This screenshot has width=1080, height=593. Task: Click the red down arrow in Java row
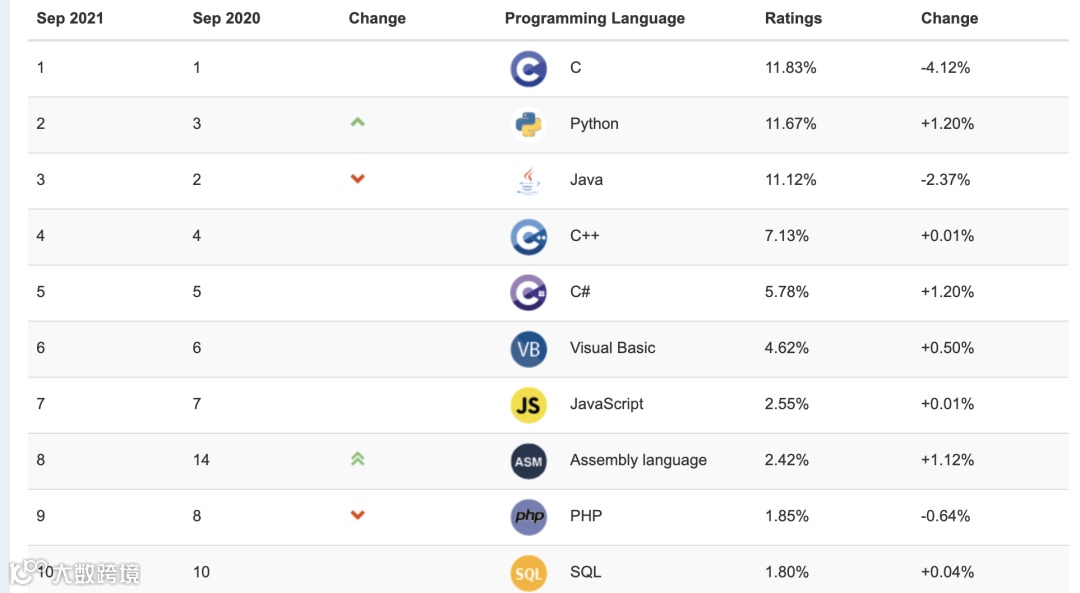point(358,179)
